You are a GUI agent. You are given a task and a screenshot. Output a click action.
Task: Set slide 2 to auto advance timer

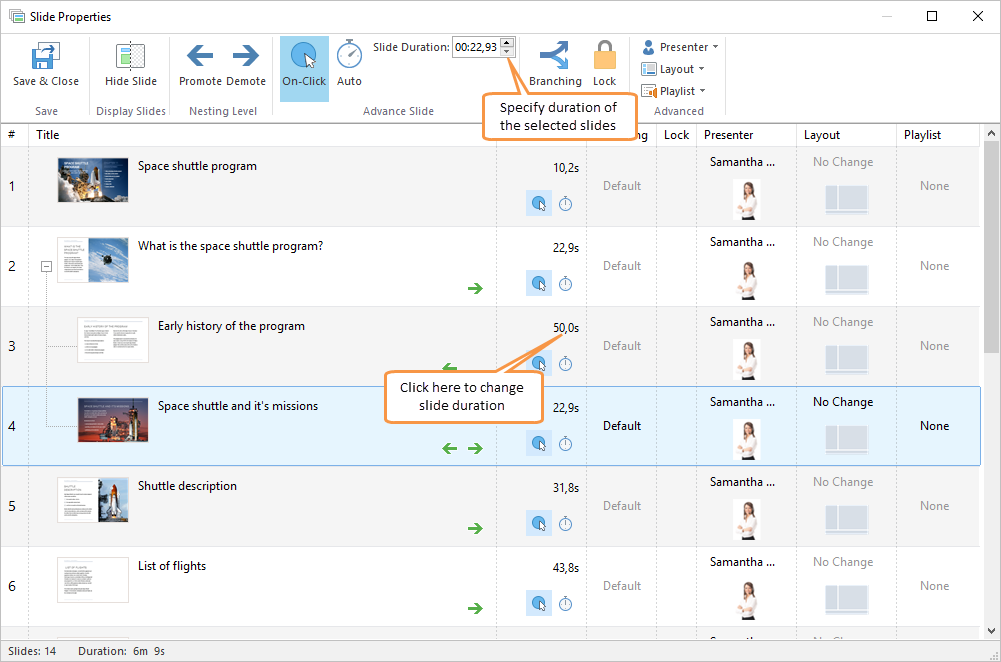566,283
